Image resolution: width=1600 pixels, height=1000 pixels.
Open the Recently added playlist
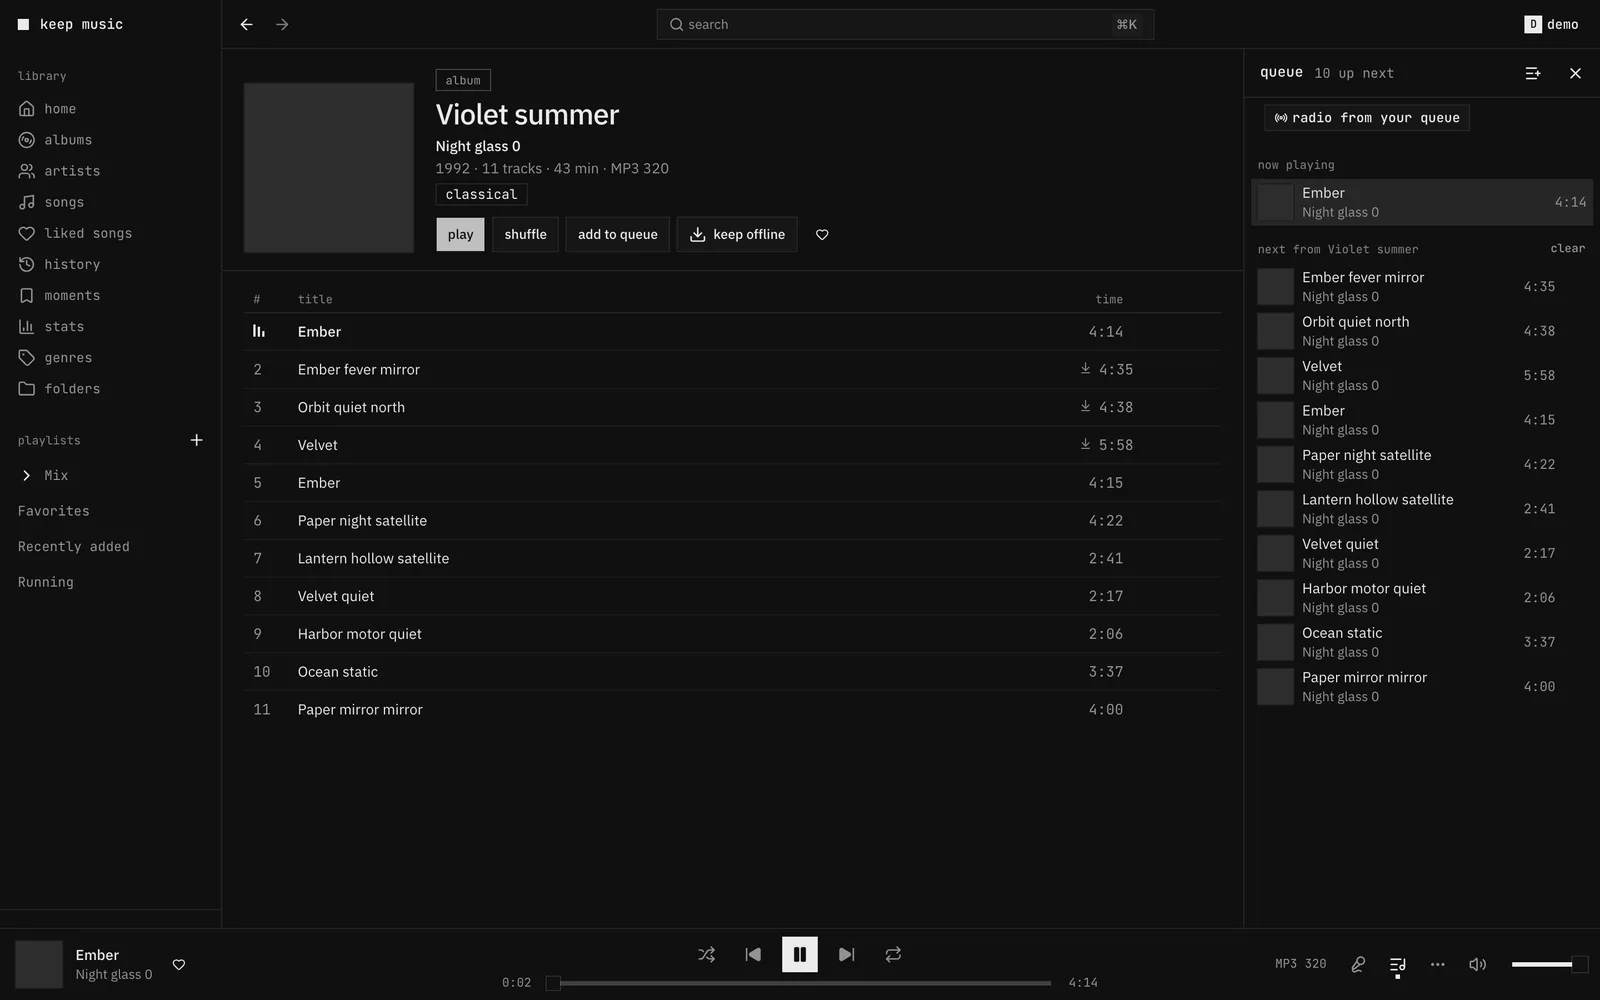click(74, 547)
